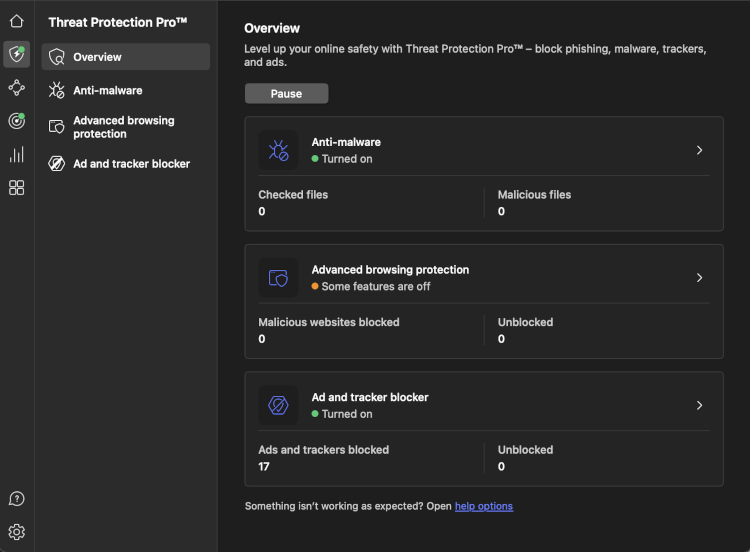Click Ad and tracker blocker card title
Screen dimensions: 750x552
coord(370,397)
